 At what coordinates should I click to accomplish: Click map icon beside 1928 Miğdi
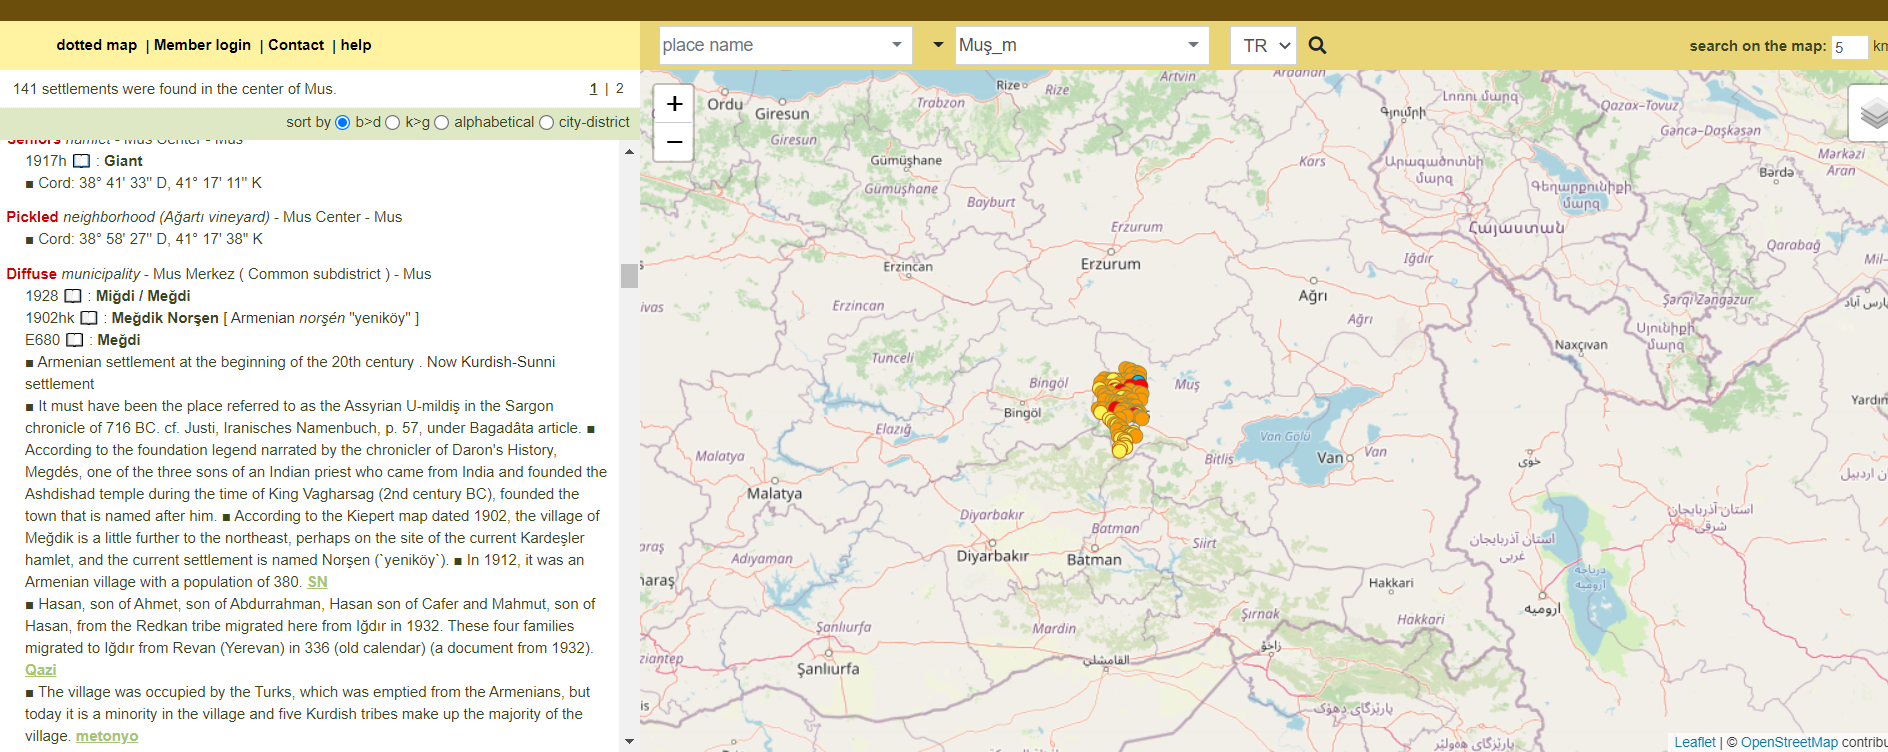click(x=73, y=296)
